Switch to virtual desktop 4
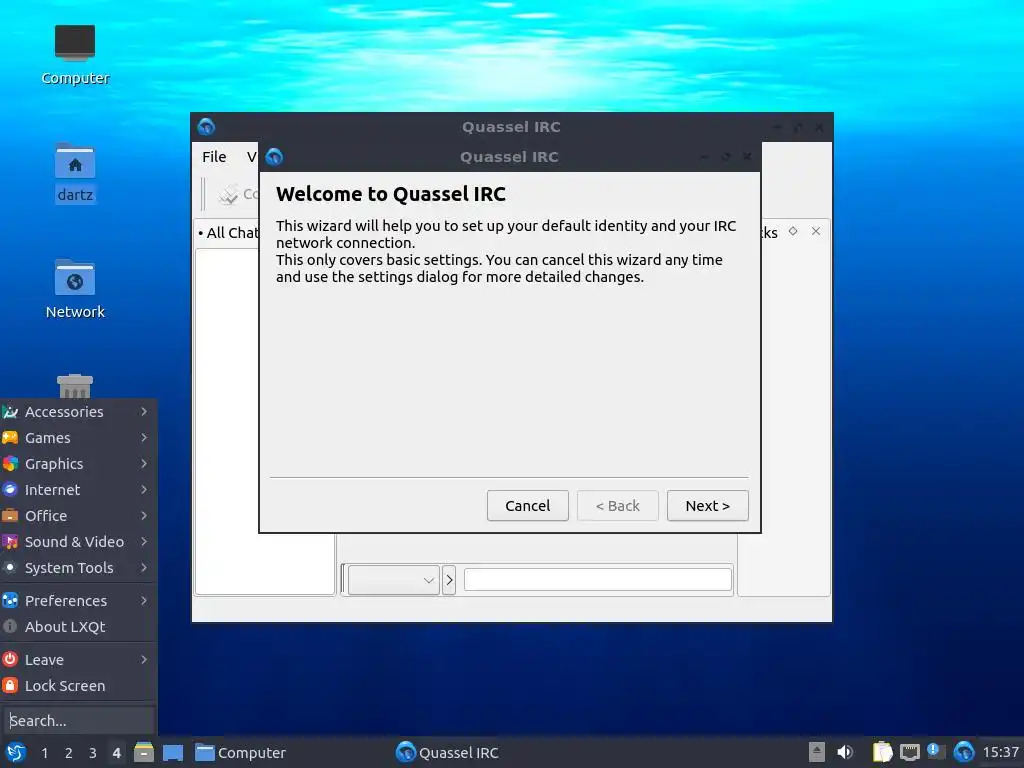This screenshot has width=1024, height=768. point(116,753)
